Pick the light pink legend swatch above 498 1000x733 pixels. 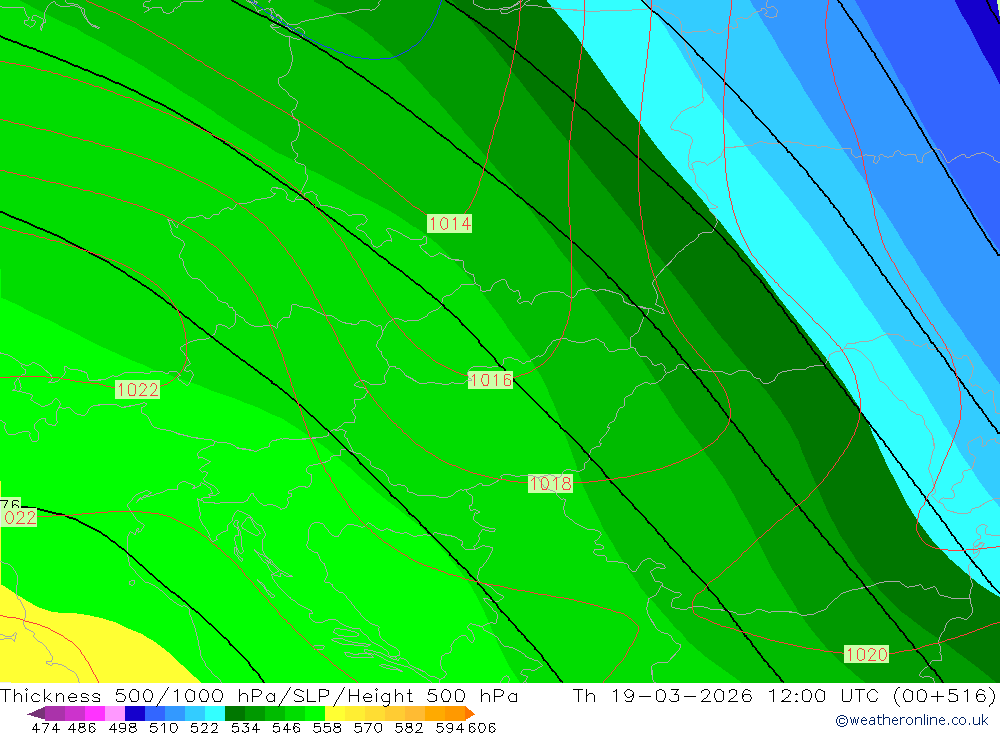pos(115,713)
